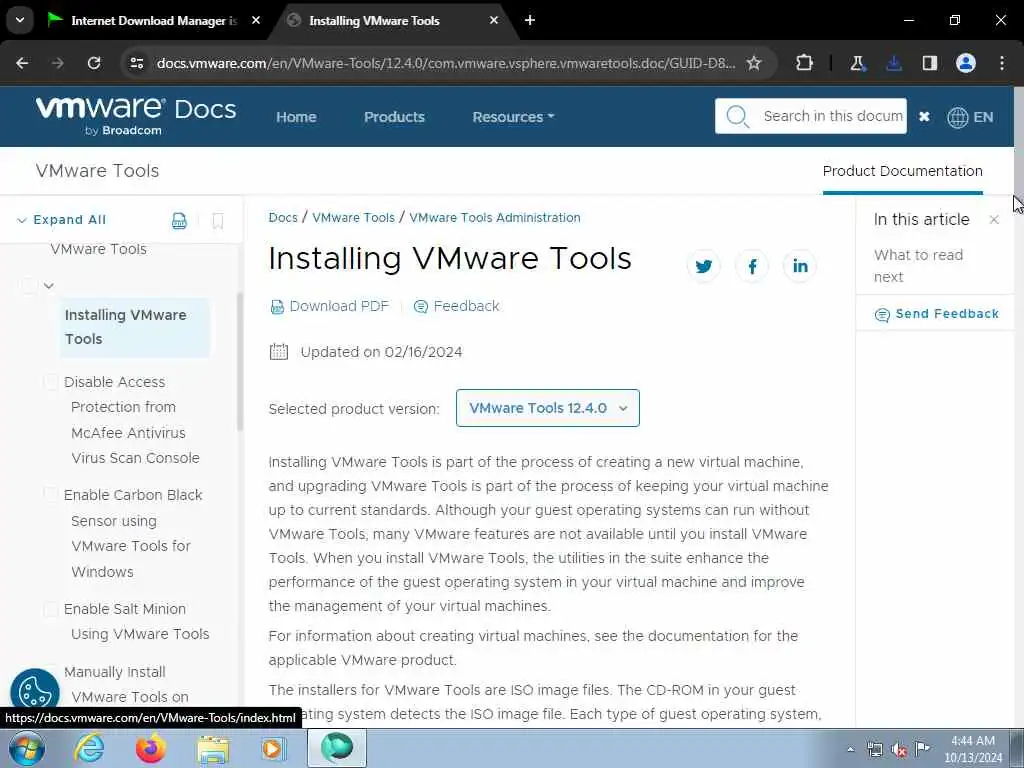1024x768 pixels.
Task: Open Windows Explorer from the taskbar
Action: 213,749
